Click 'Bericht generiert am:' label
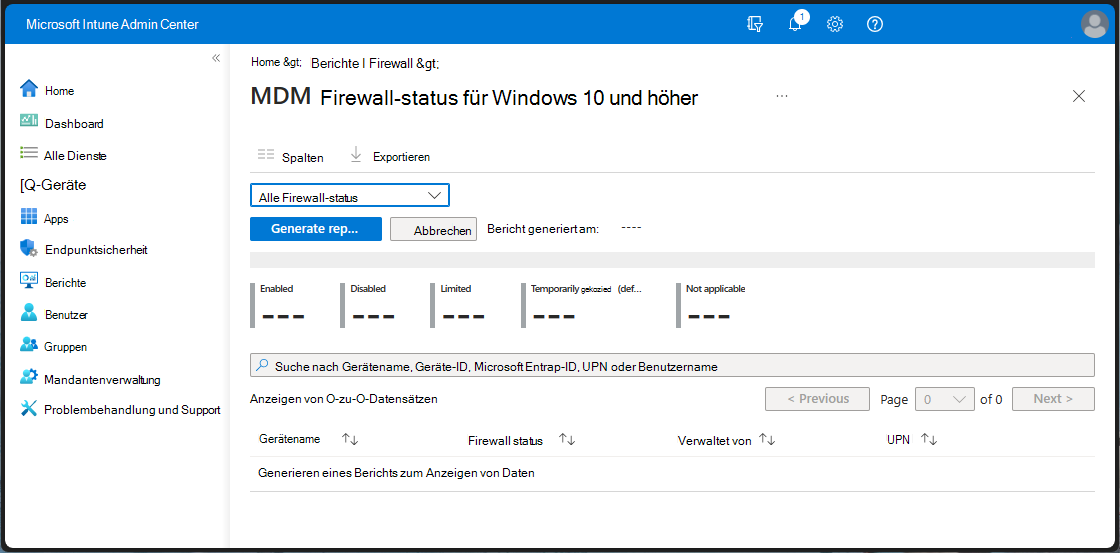Viewport: 1120px width, 553px height. (x=543, y=229)
